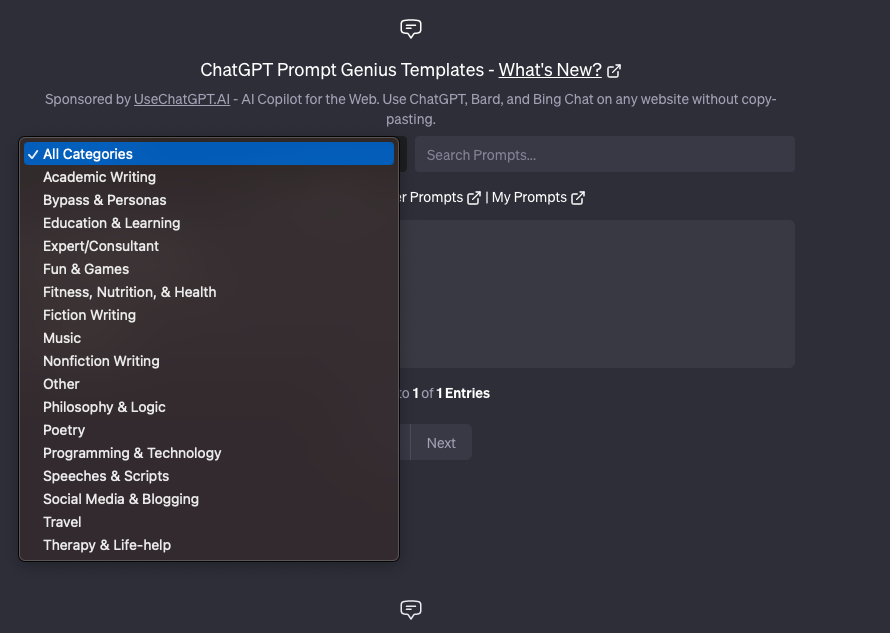Select Therapy & Life-help option
The width and height of the screenshot is (890, 633).
tap(209, 545)
